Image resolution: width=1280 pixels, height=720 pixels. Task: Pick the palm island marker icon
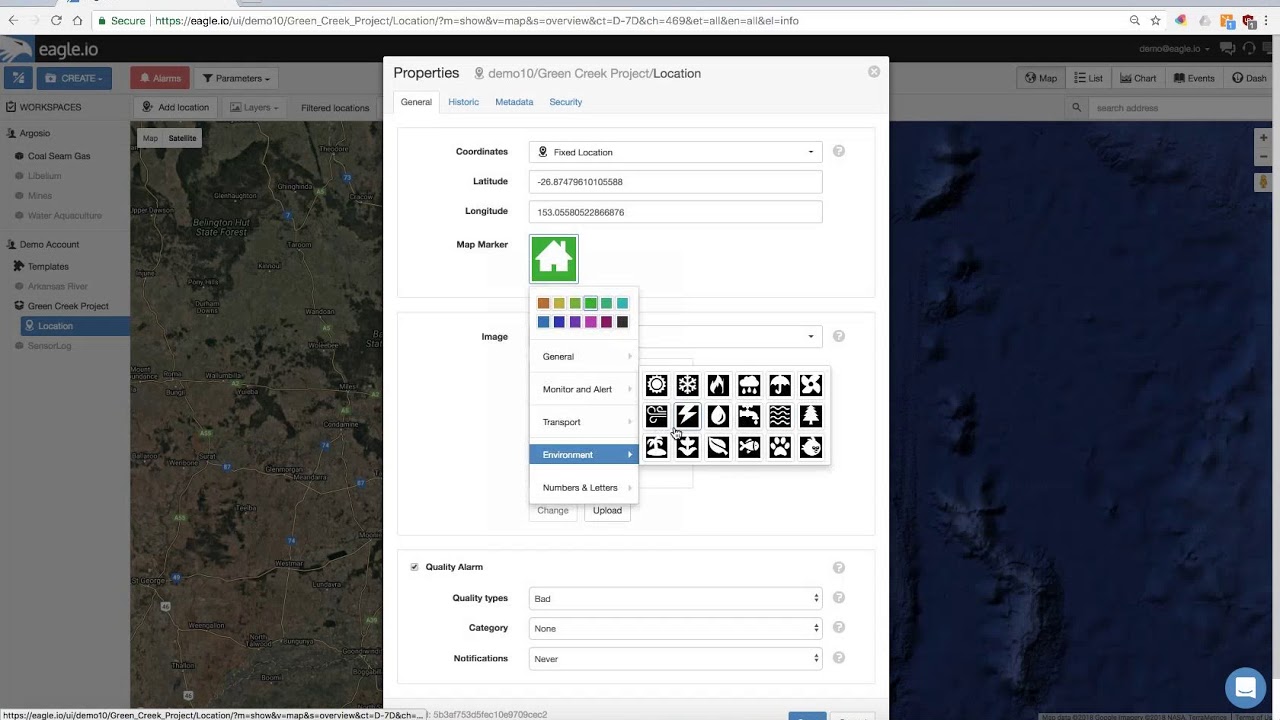coord(656,447)
